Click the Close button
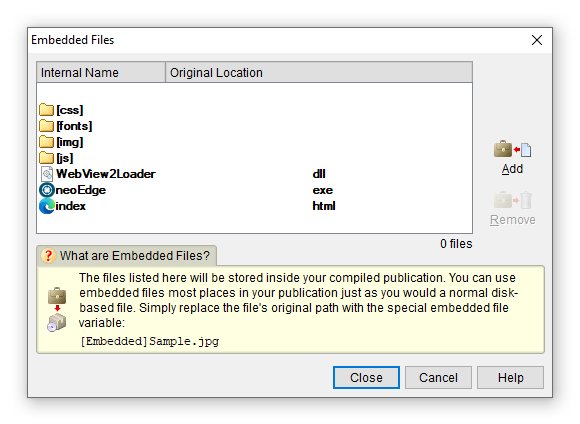 366,377
